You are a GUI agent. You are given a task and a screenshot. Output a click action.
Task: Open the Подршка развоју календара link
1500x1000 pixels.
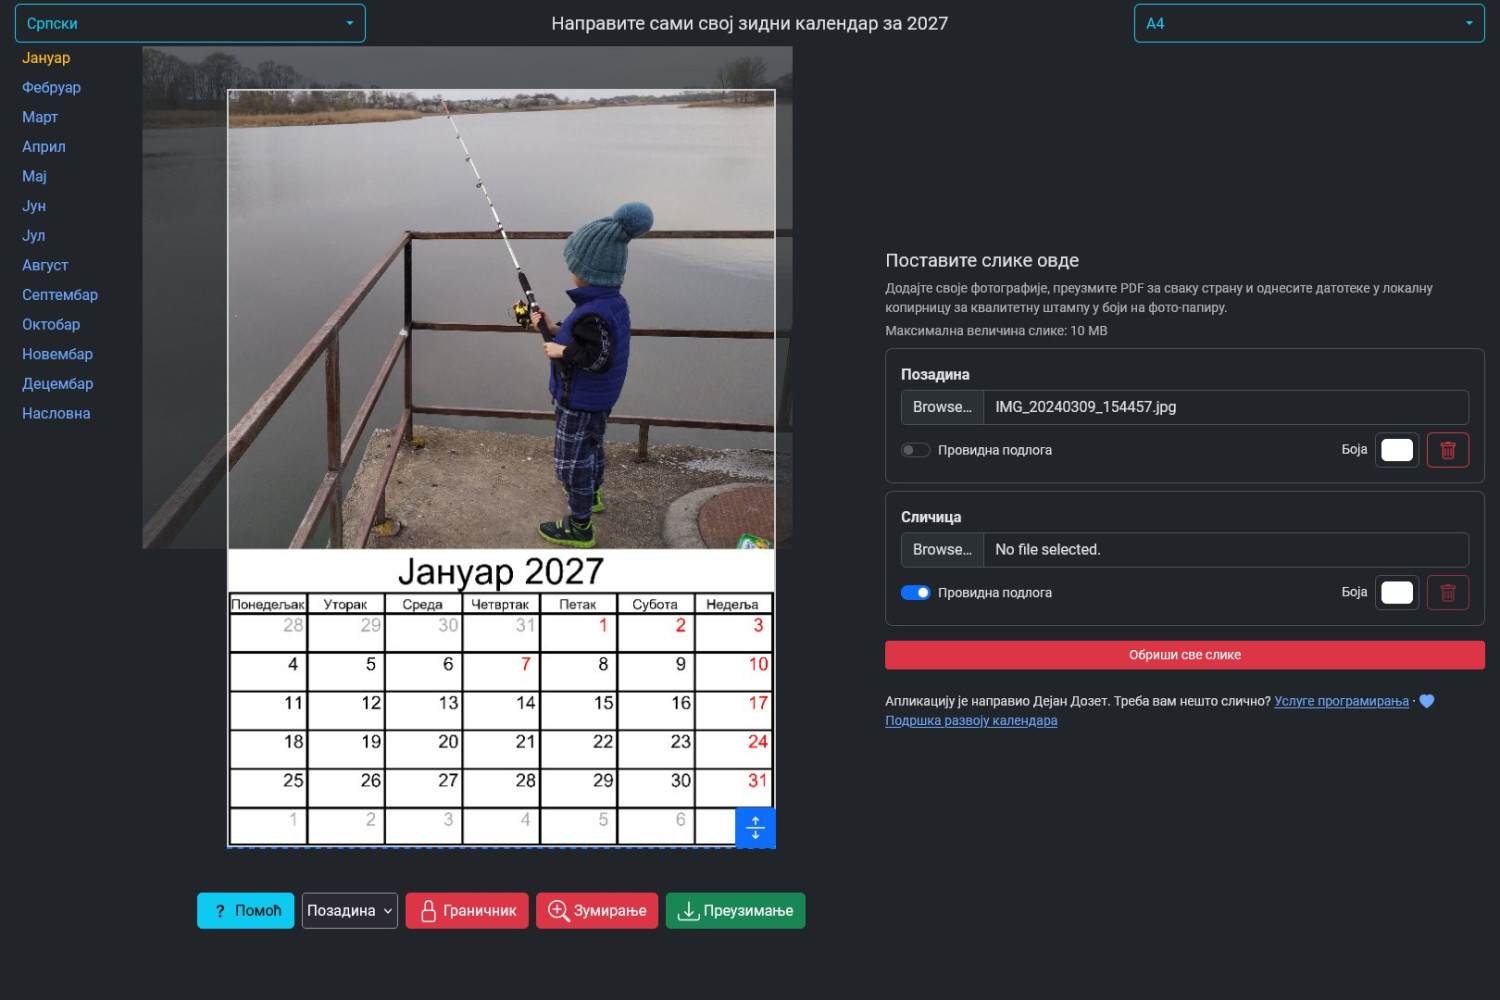[971, 720]
